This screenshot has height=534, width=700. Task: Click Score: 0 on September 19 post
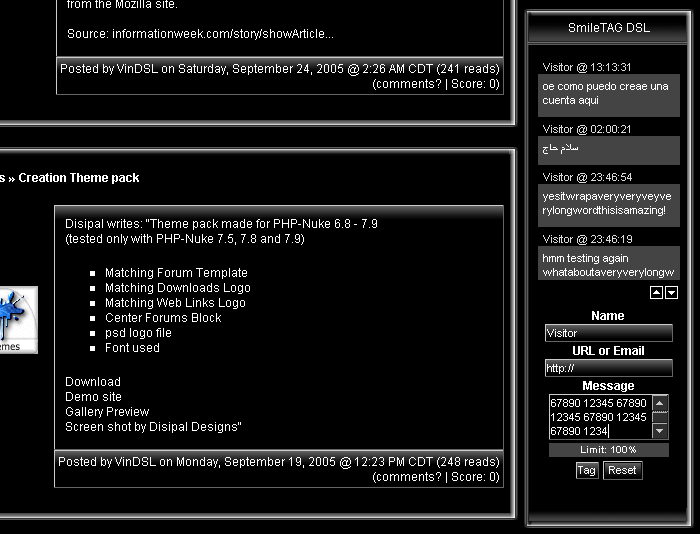click(x=475, y=477)
